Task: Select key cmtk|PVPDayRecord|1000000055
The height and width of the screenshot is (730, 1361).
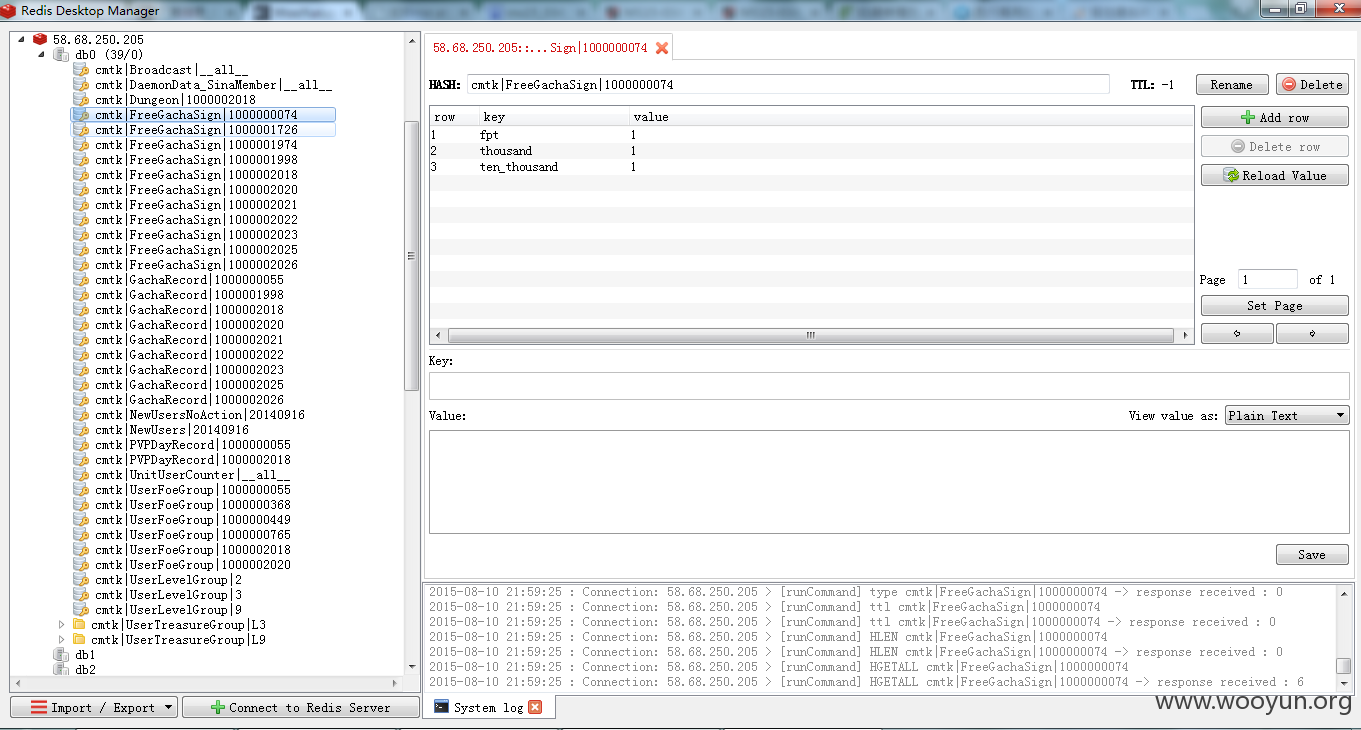Action: 193,445
